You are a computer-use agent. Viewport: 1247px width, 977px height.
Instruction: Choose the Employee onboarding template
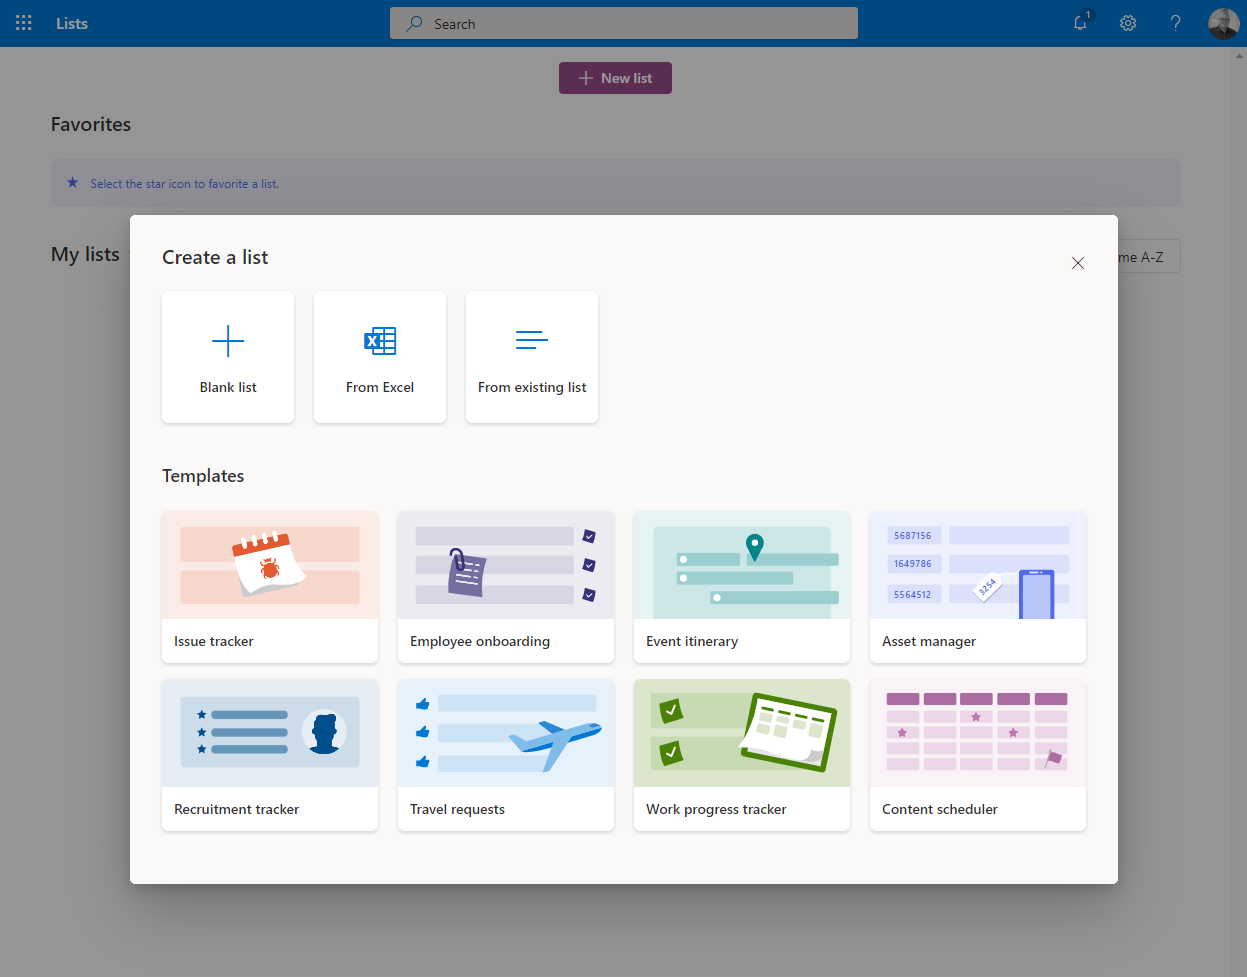(505, 587)
